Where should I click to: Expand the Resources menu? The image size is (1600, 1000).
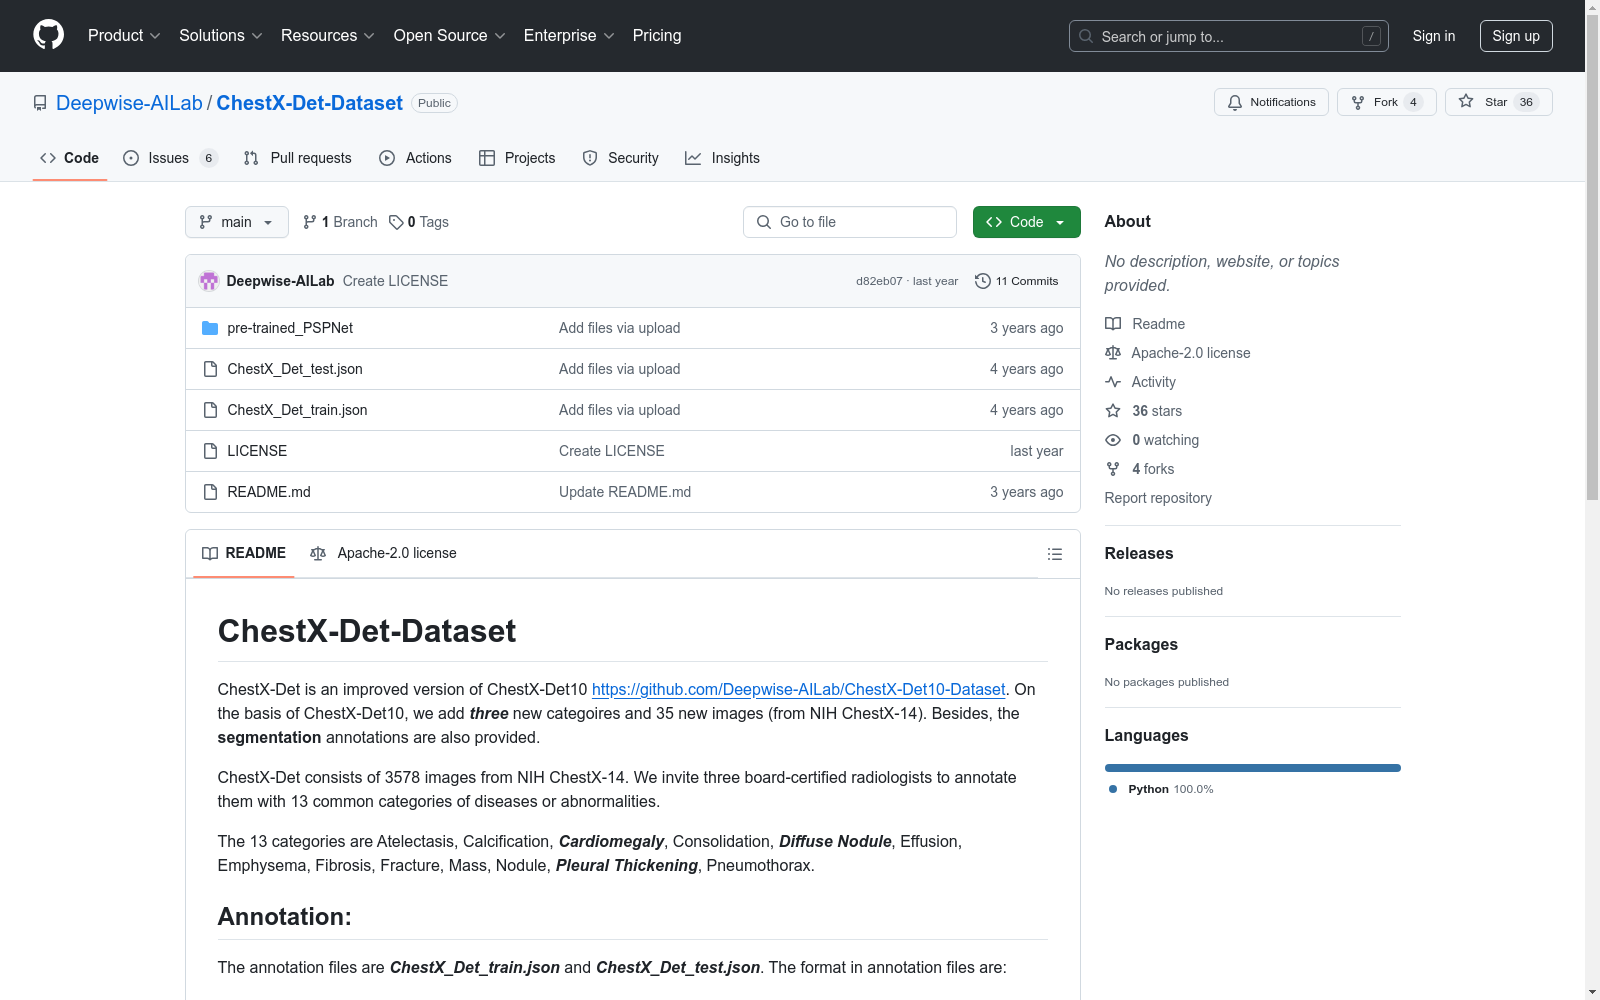point(328,36)
